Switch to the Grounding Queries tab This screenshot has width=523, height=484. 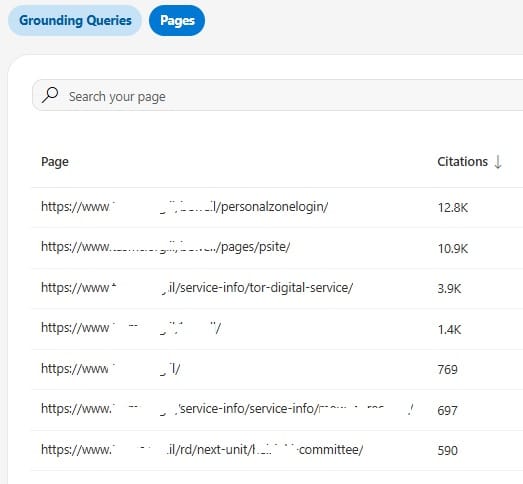pyautogui.click(x=75, y=20)
